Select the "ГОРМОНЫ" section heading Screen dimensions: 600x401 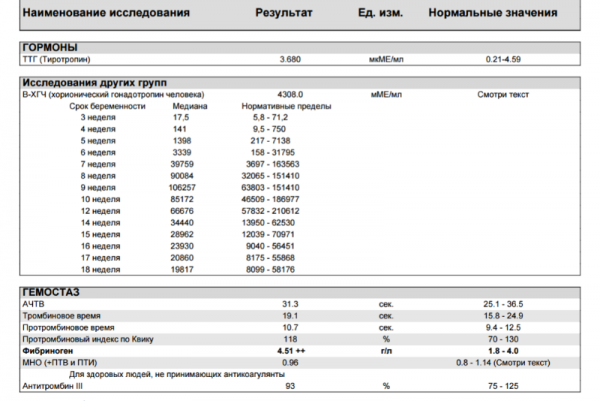(x=50, y=48)
